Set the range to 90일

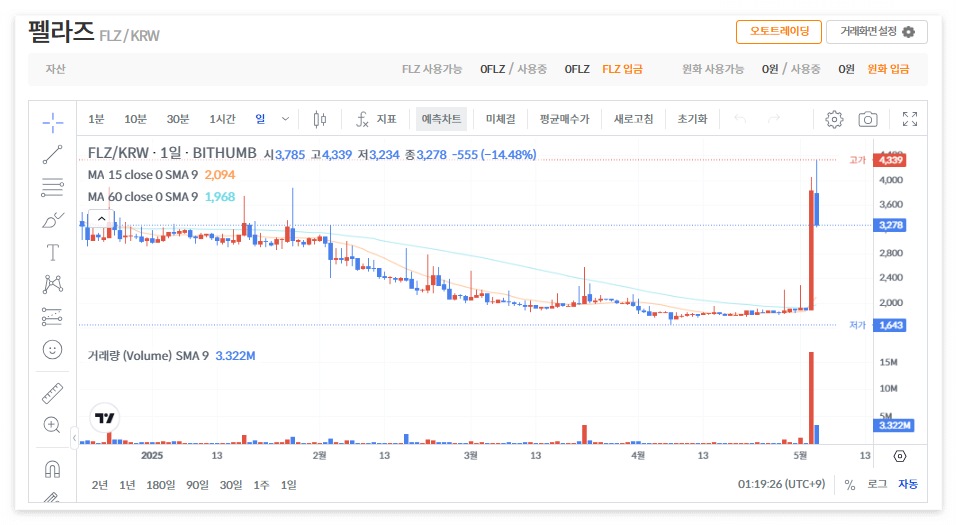click(197, 485)
